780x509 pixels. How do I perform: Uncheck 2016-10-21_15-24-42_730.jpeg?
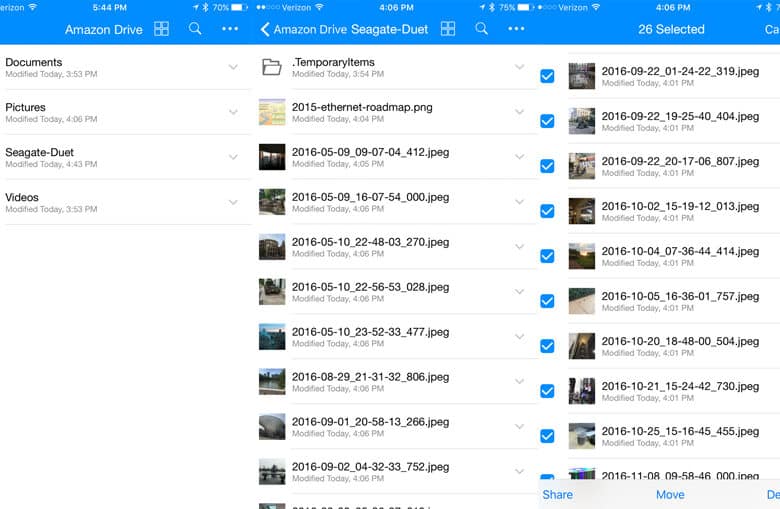pyautogui.click(x=547, y=391)
